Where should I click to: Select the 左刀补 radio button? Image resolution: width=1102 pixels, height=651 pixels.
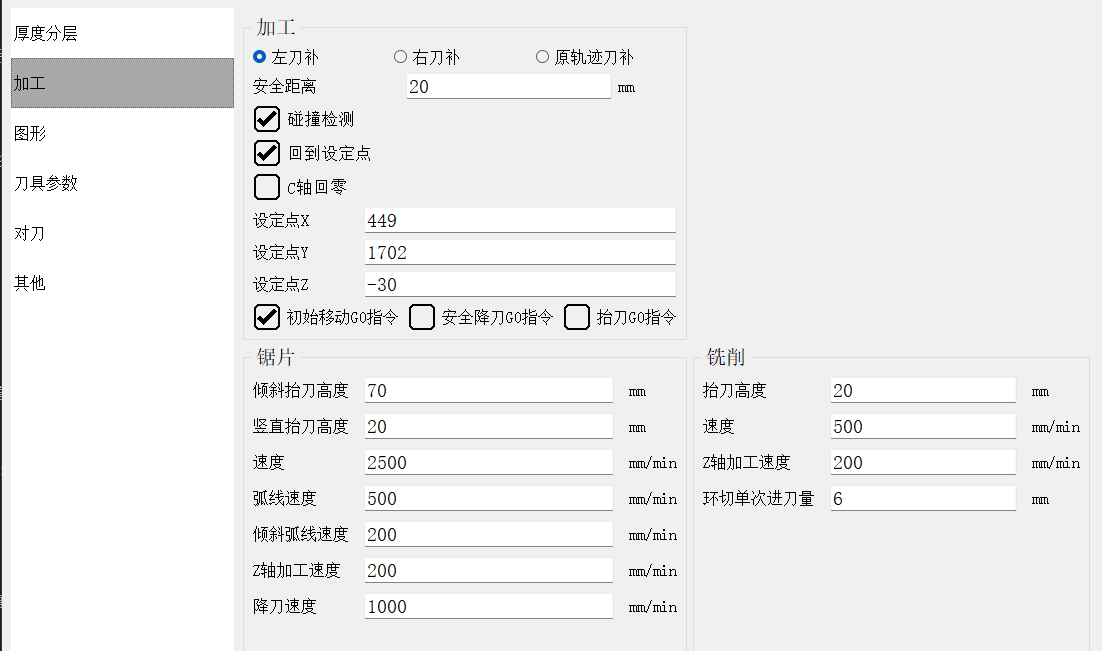point(260,58)
